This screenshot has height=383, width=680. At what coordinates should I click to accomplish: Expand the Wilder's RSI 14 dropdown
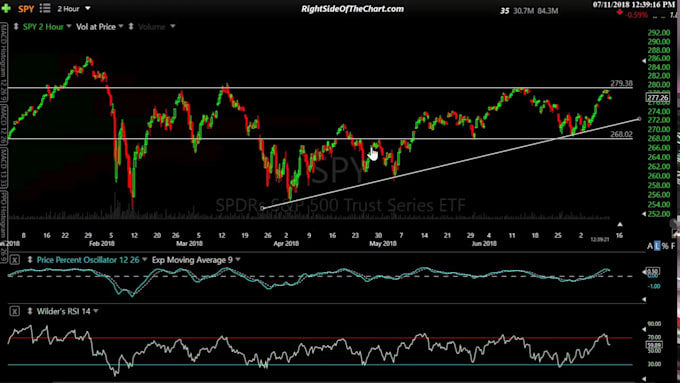click(x=96, y=311)
